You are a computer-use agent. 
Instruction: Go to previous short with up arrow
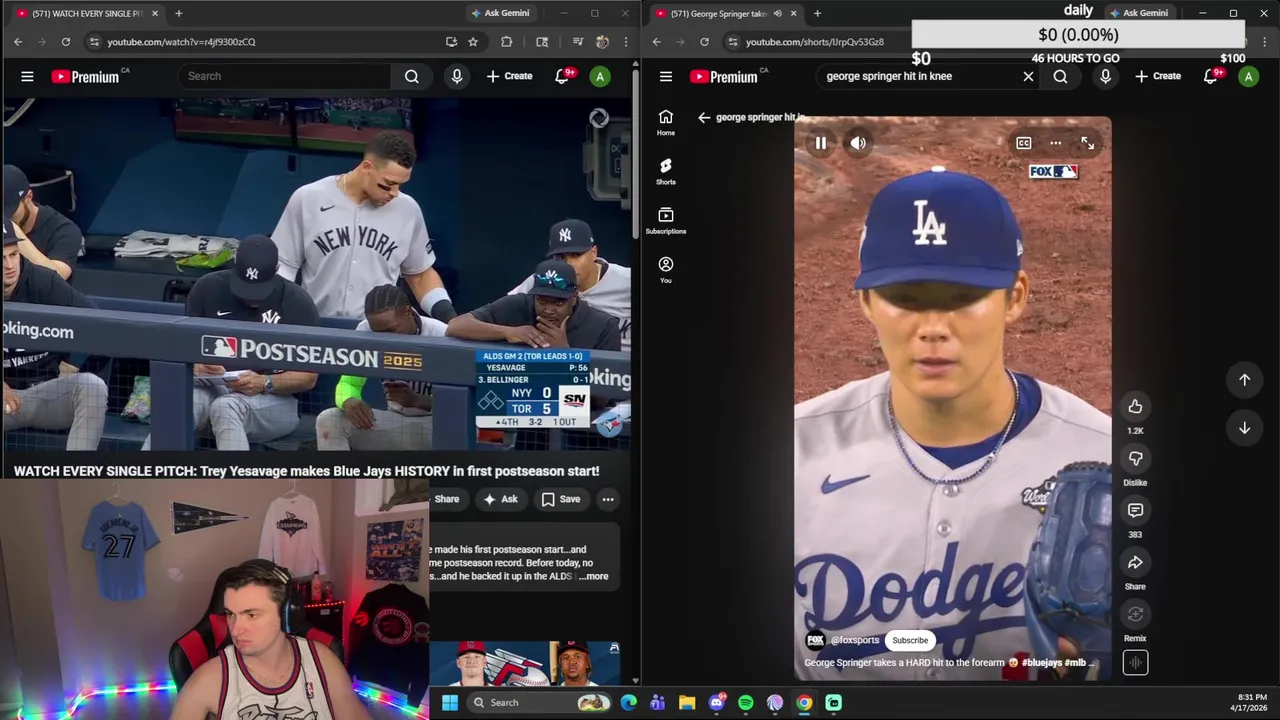click(1244, 380)
